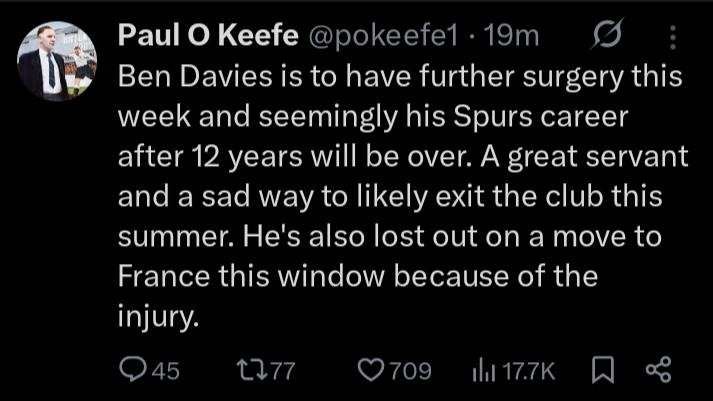Screen dimensions: 713x401
Task: Click the 709 likes count
Action: click(x=409, y=371)
